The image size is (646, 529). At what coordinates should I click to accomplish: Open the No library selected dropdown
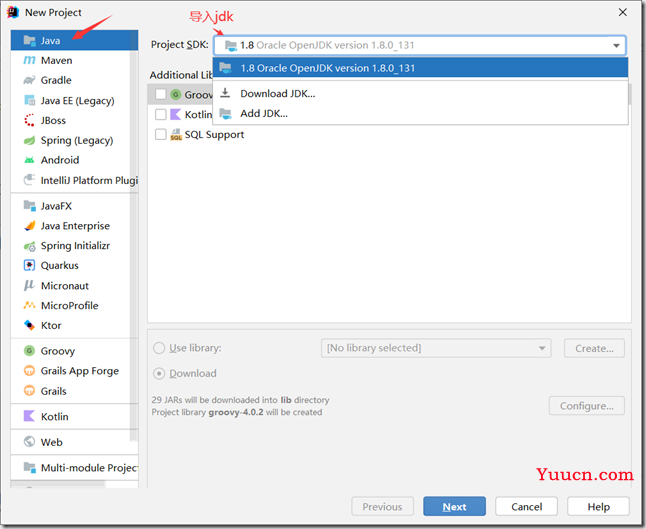click(436, 348)
